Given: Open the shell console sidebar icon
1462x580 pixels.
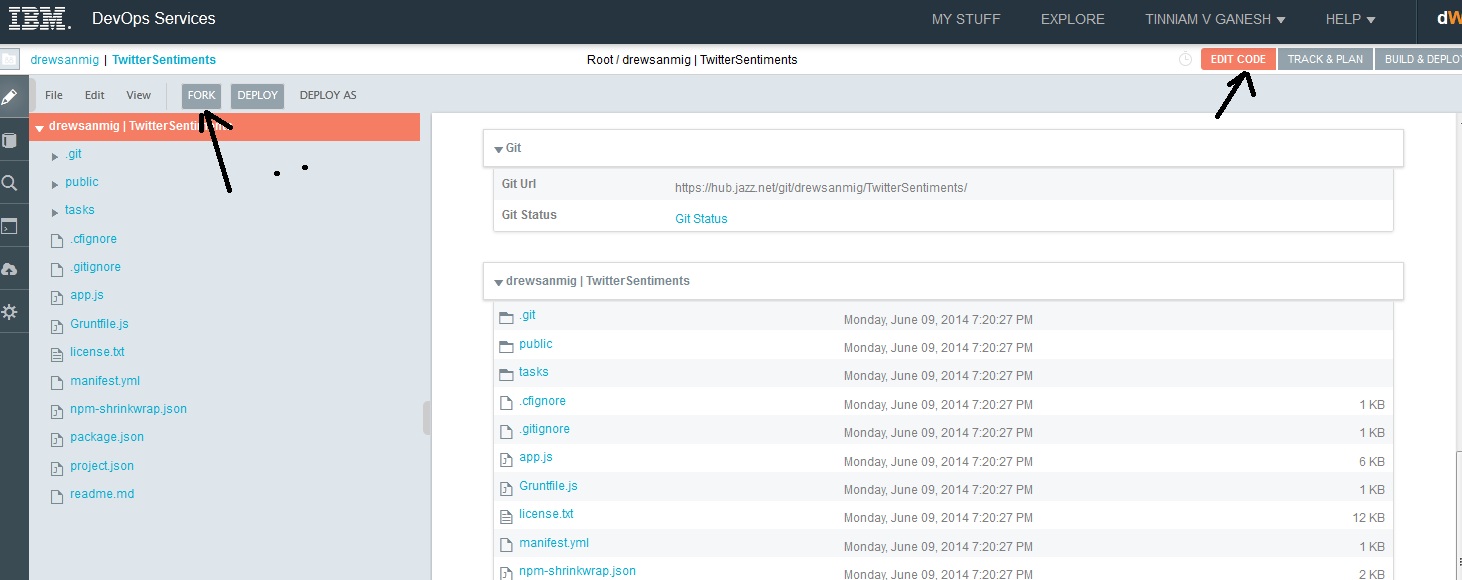Looking at the screenshot, I should 10,227.
